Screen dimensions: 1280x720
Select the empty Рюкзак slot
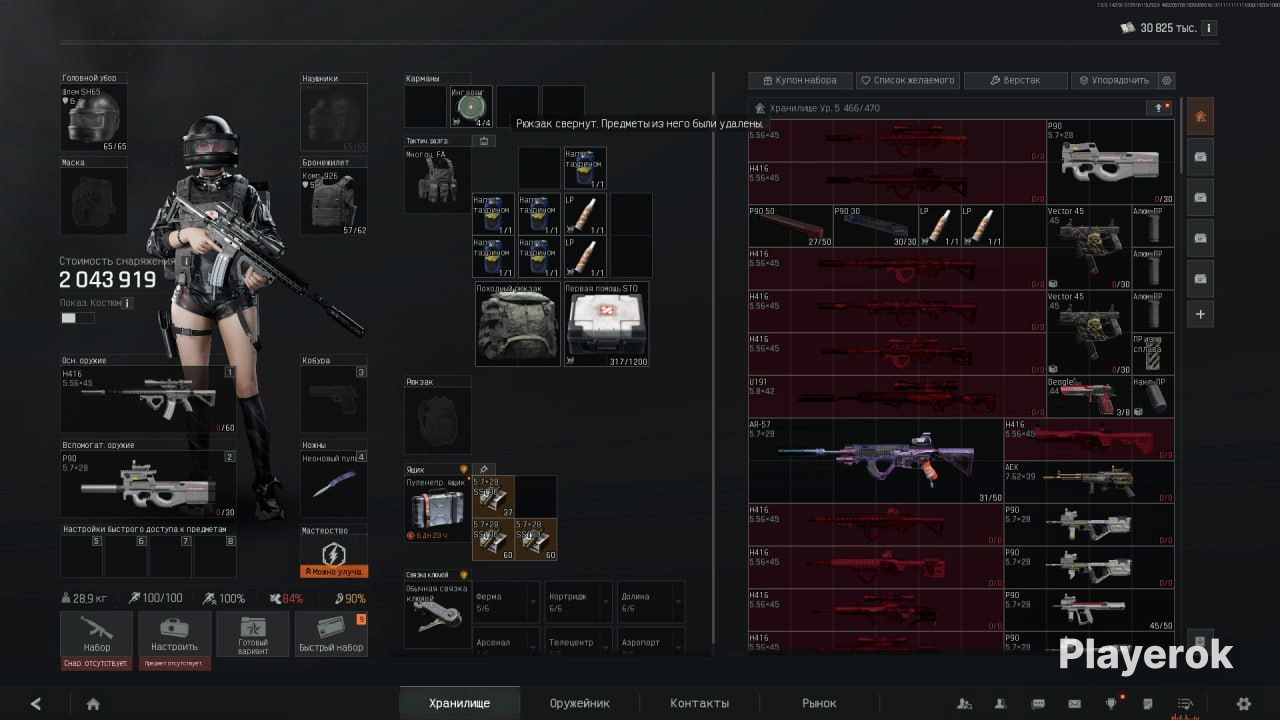tap(437, 421)
